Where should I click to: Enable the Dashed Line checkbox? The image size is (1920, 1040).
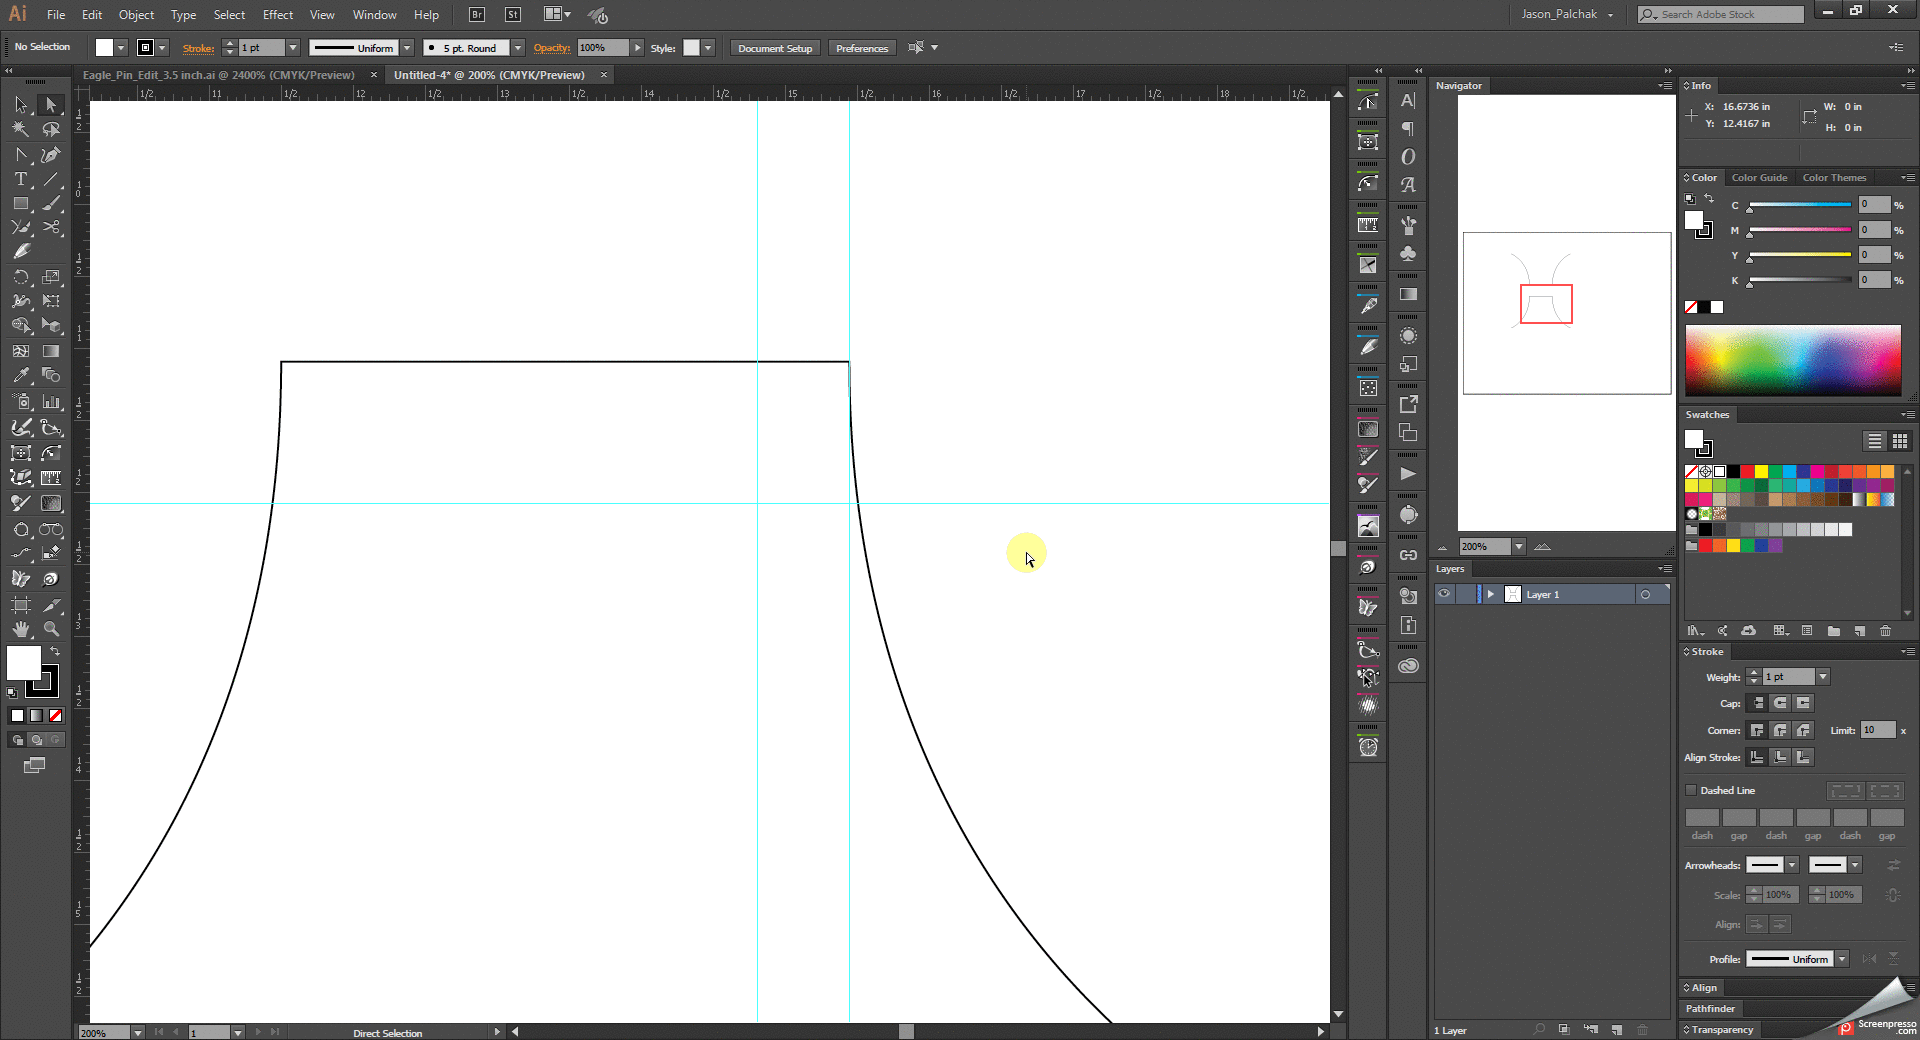[1691, 790]
